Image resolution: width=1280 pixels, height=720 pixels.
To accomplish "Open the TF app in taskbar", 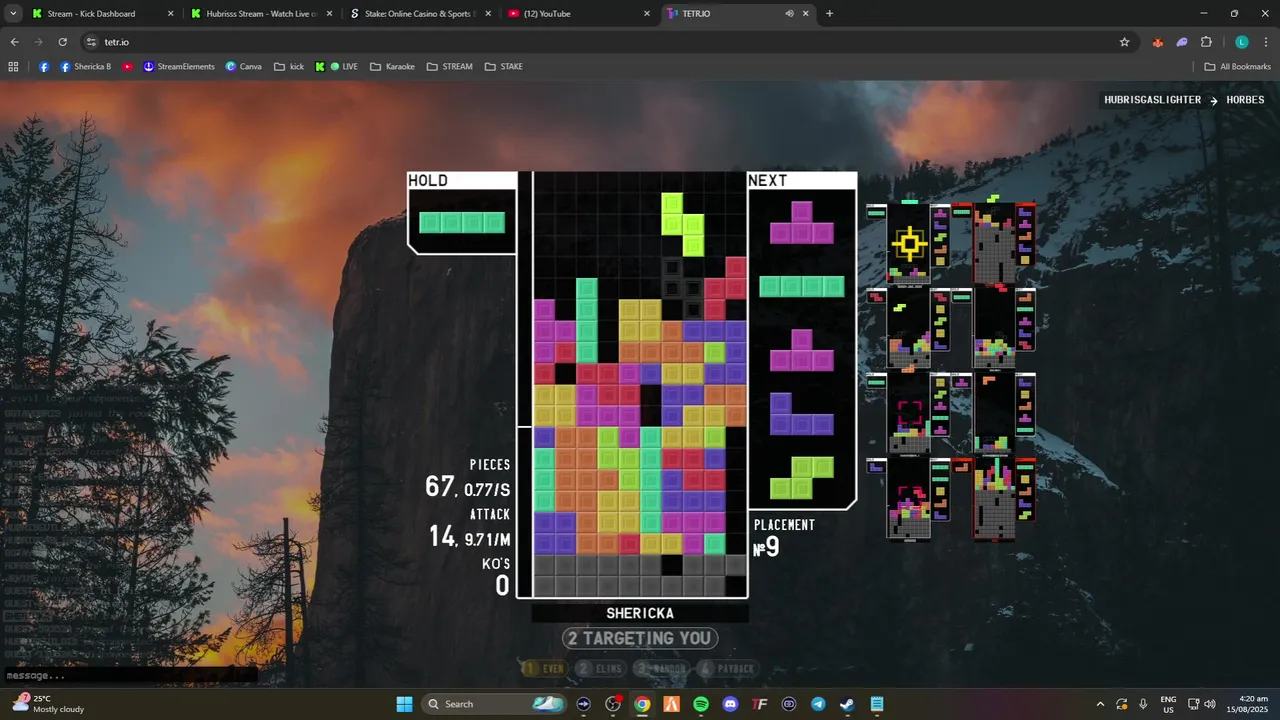I will coord(760,704).
